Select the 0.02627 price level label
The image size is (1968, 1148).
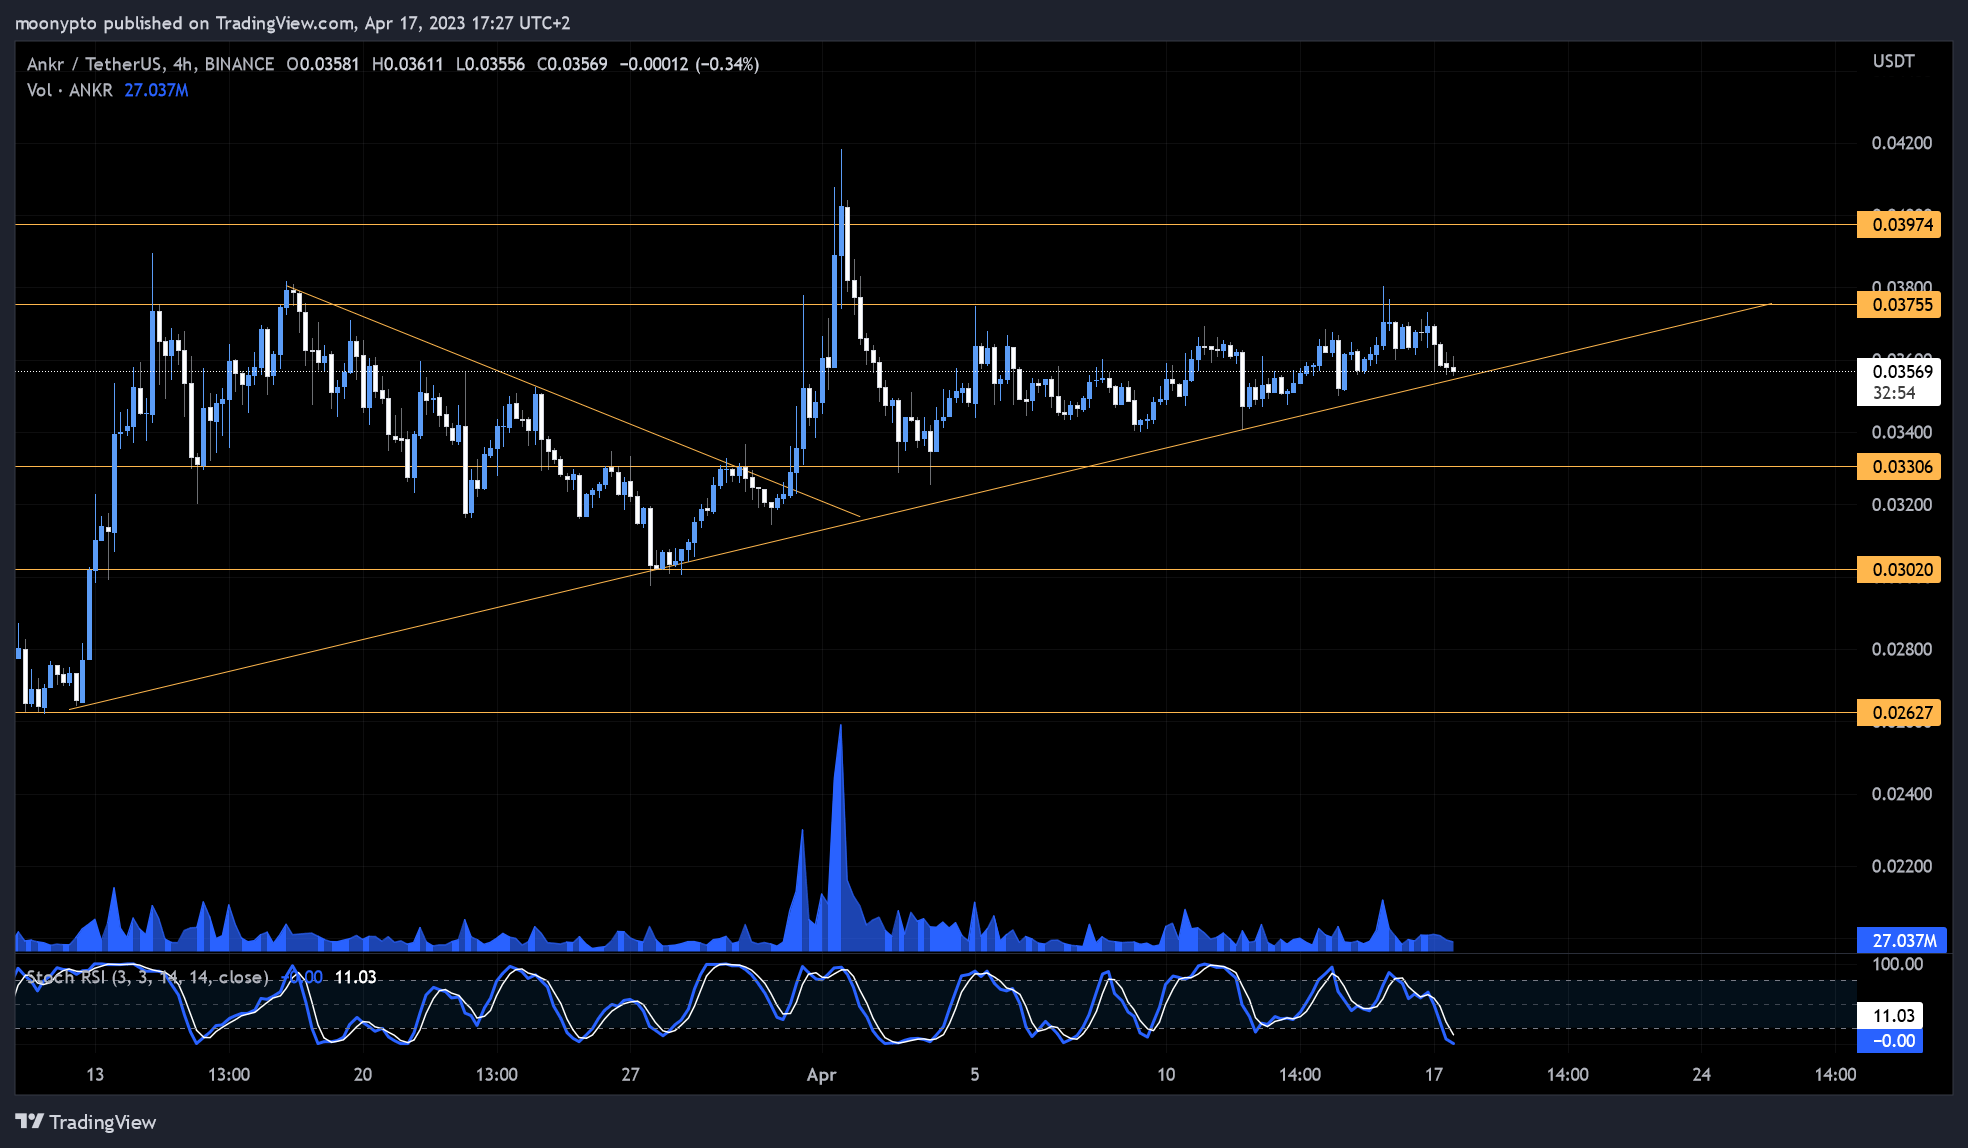point(1898,712)
